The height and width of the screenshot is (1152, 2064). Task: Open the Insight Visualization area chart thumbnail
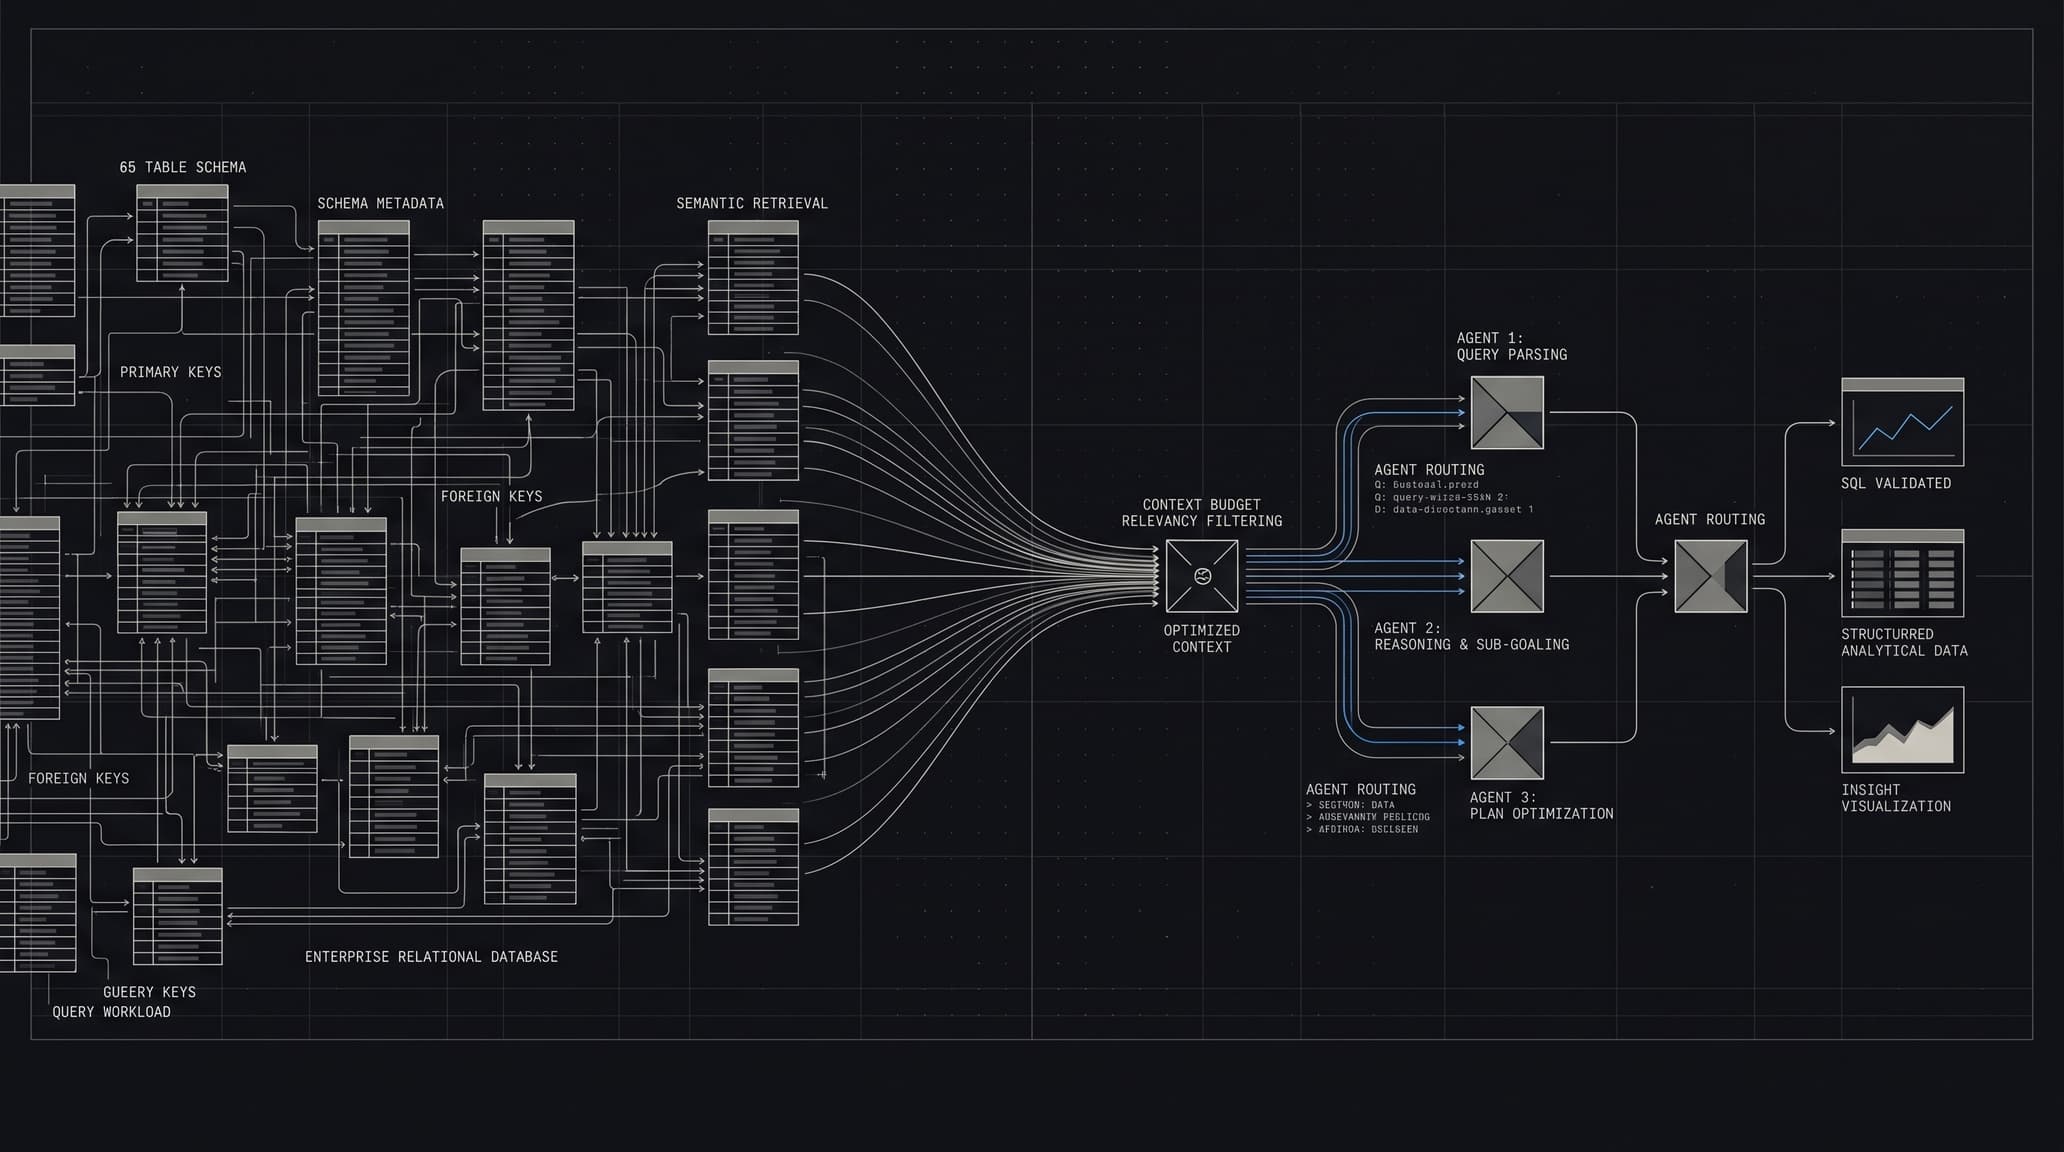coord(1902,729)
